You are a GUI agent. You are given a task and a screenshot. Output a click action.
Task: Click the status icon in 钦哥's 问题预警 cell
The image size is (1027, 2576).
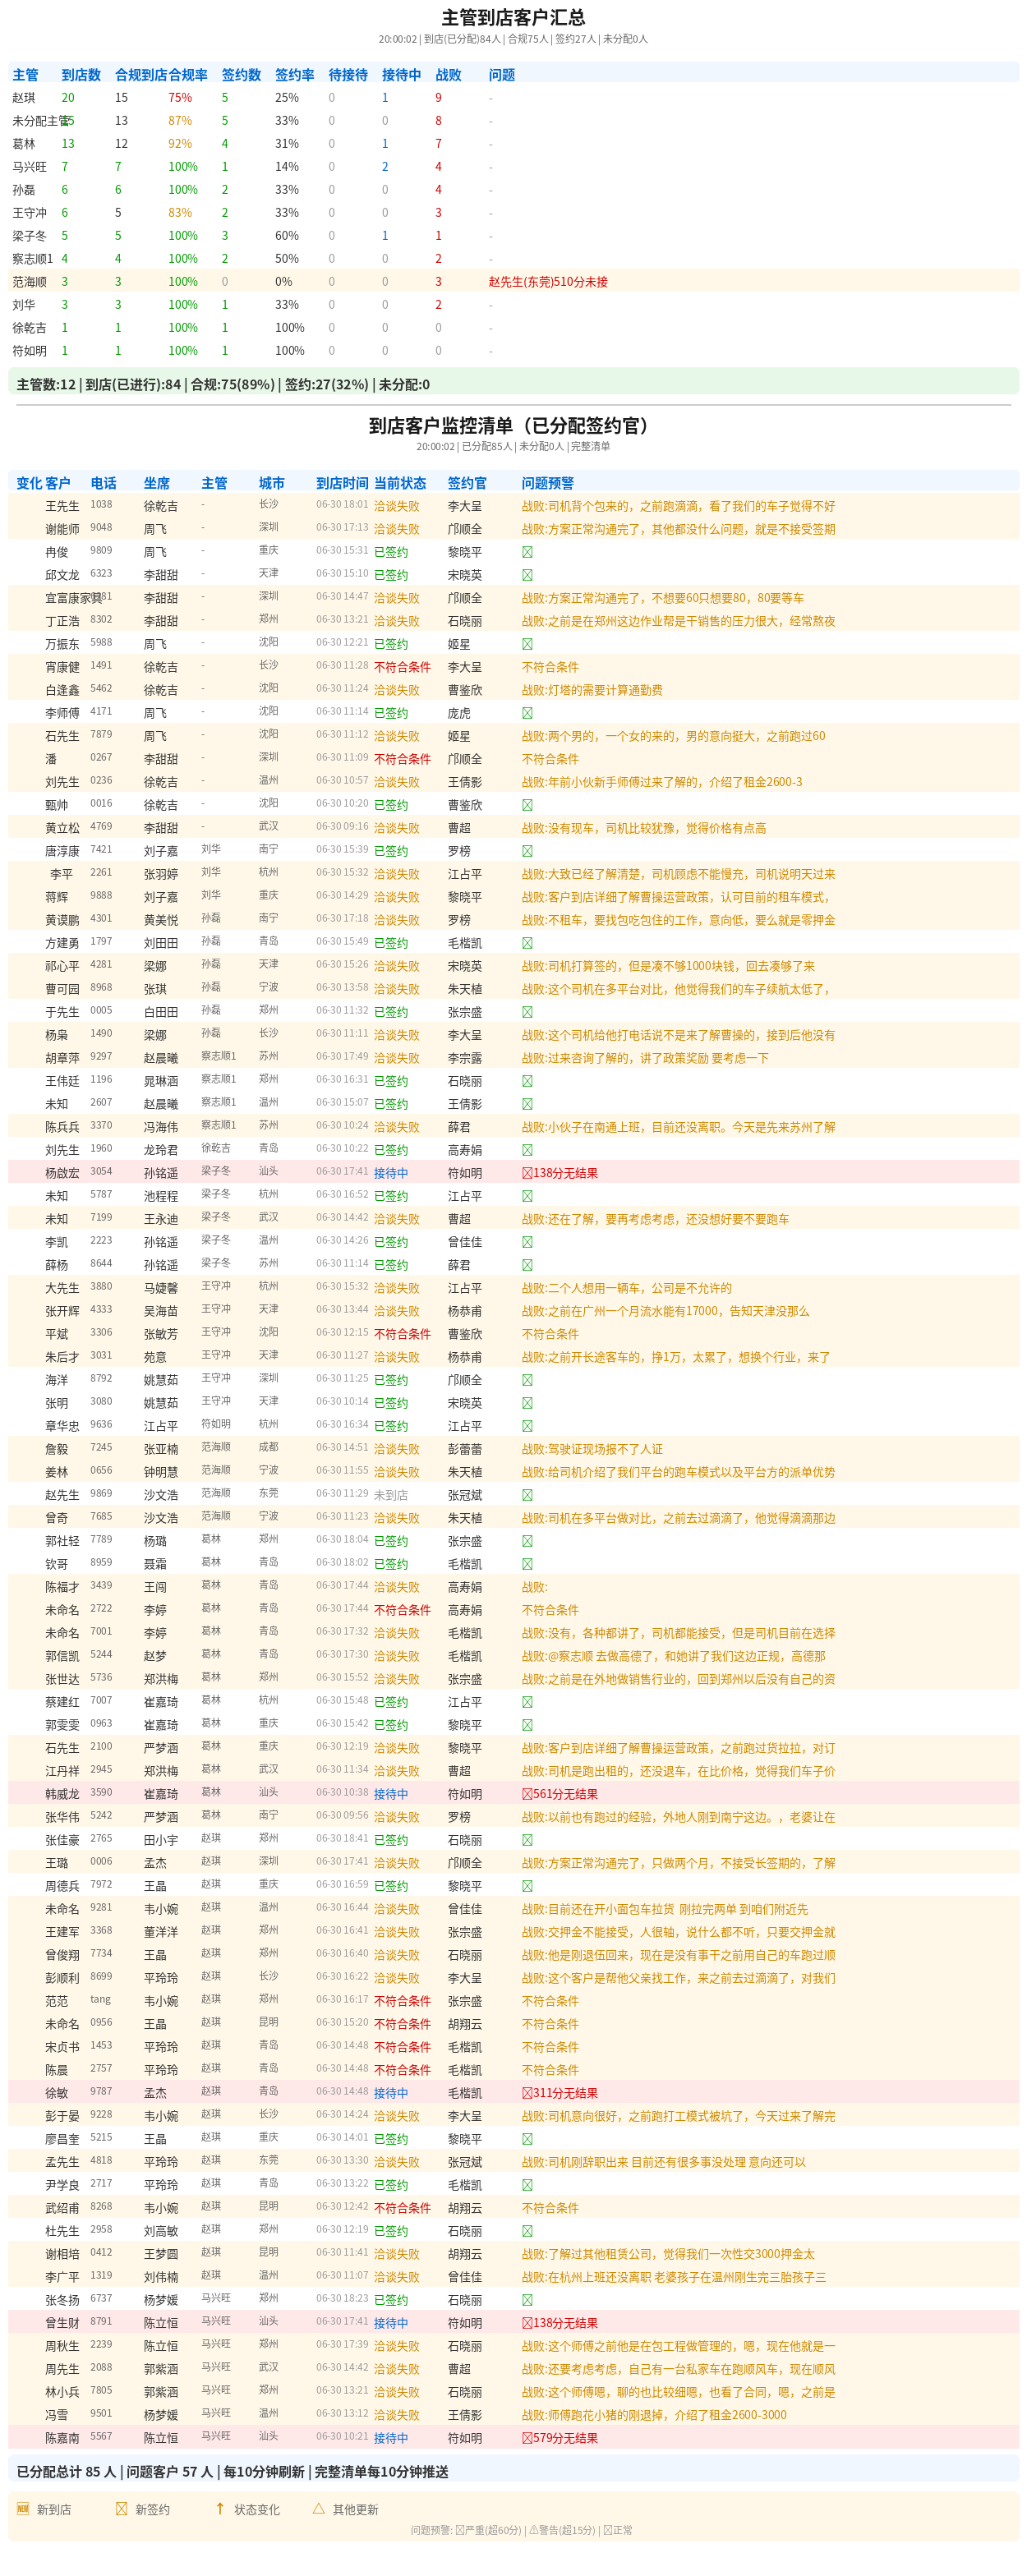point(527,1564)
